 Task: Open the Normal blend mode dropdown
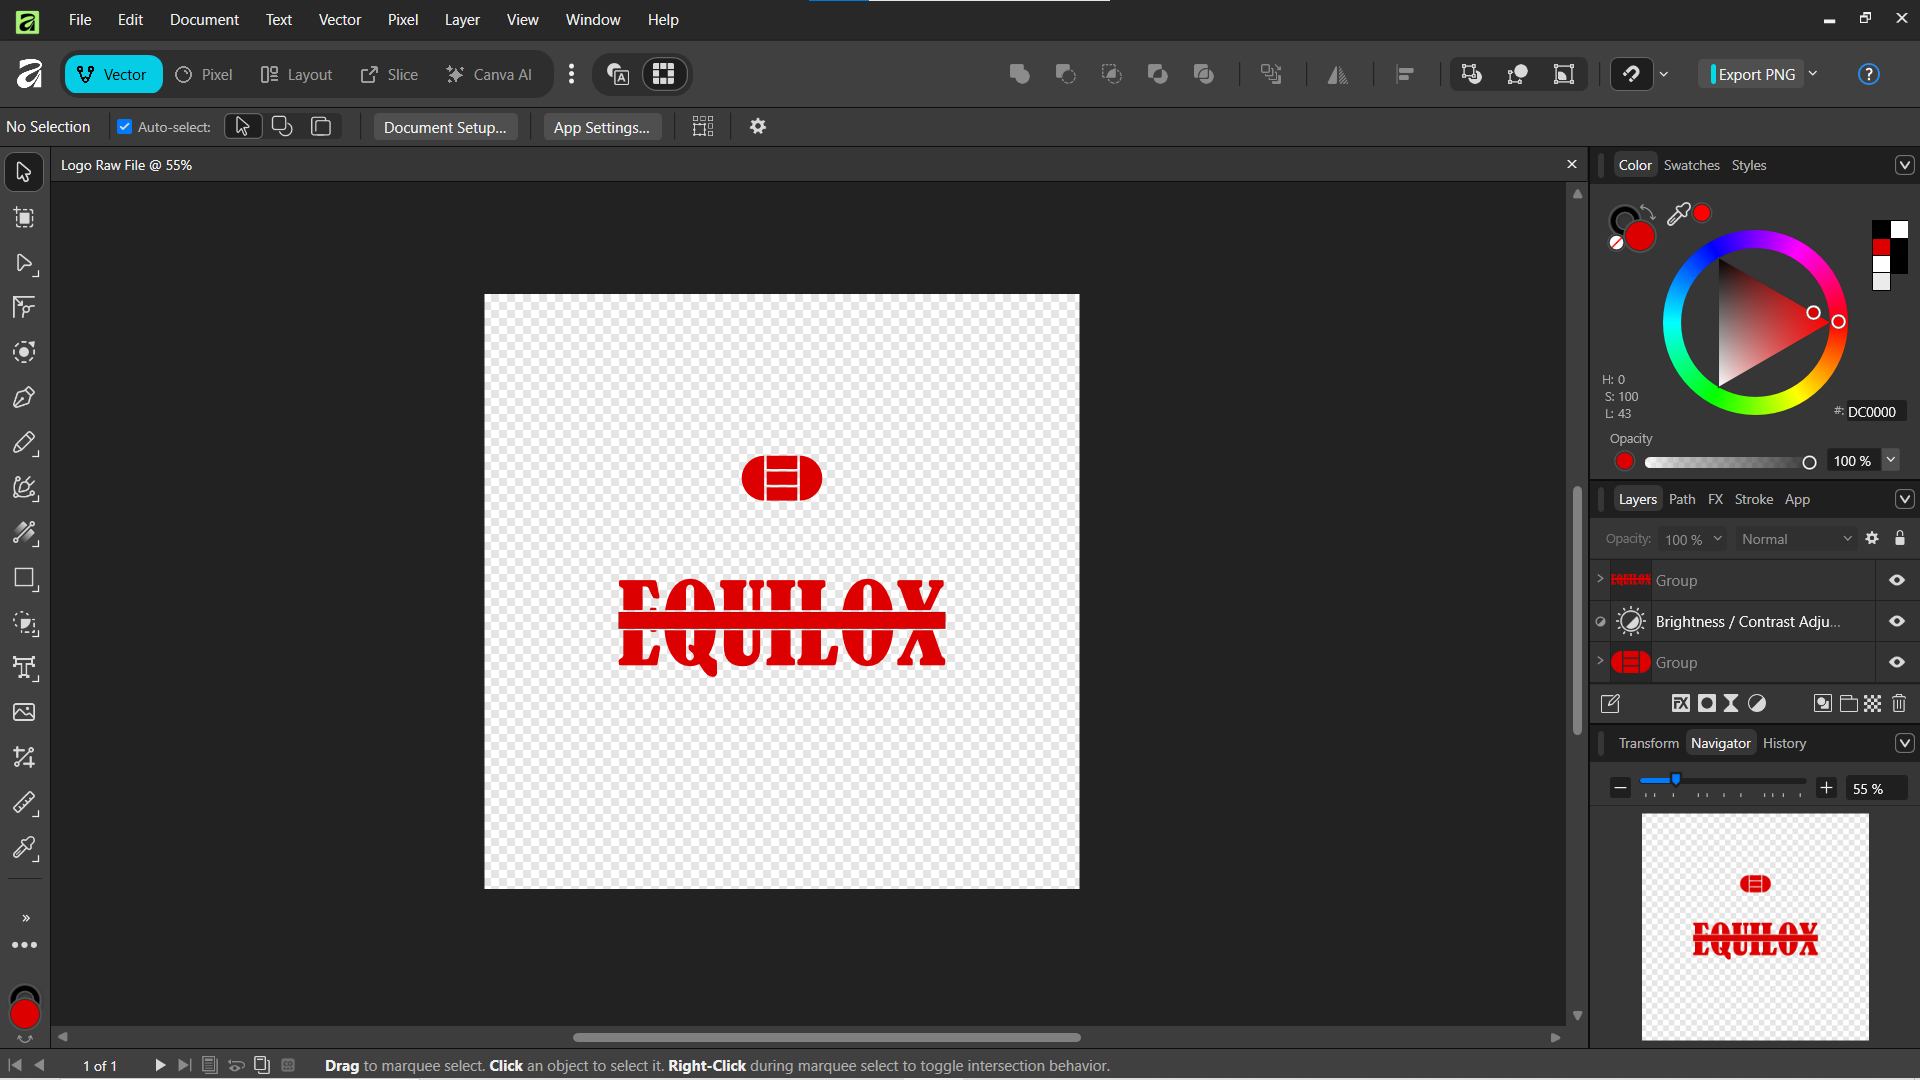[x=1797, y=539]
